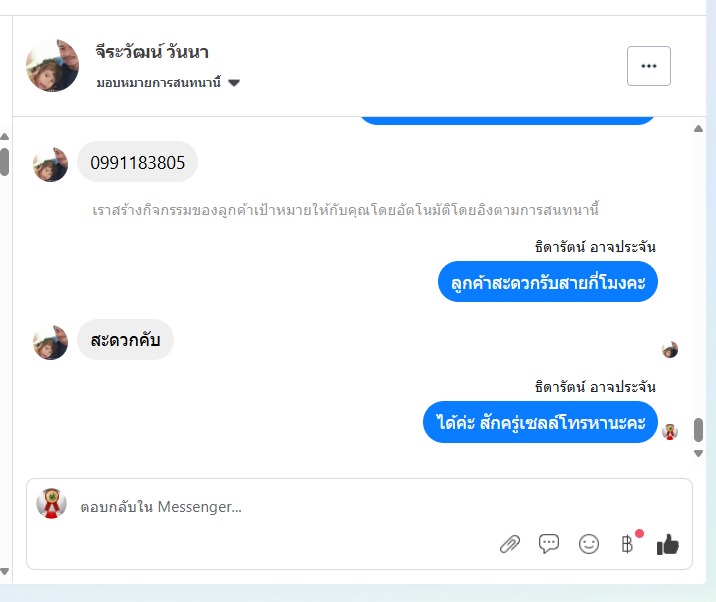Click the Baht payment request icon
This screenshot has height=602, width=716.
click(627, 544)
